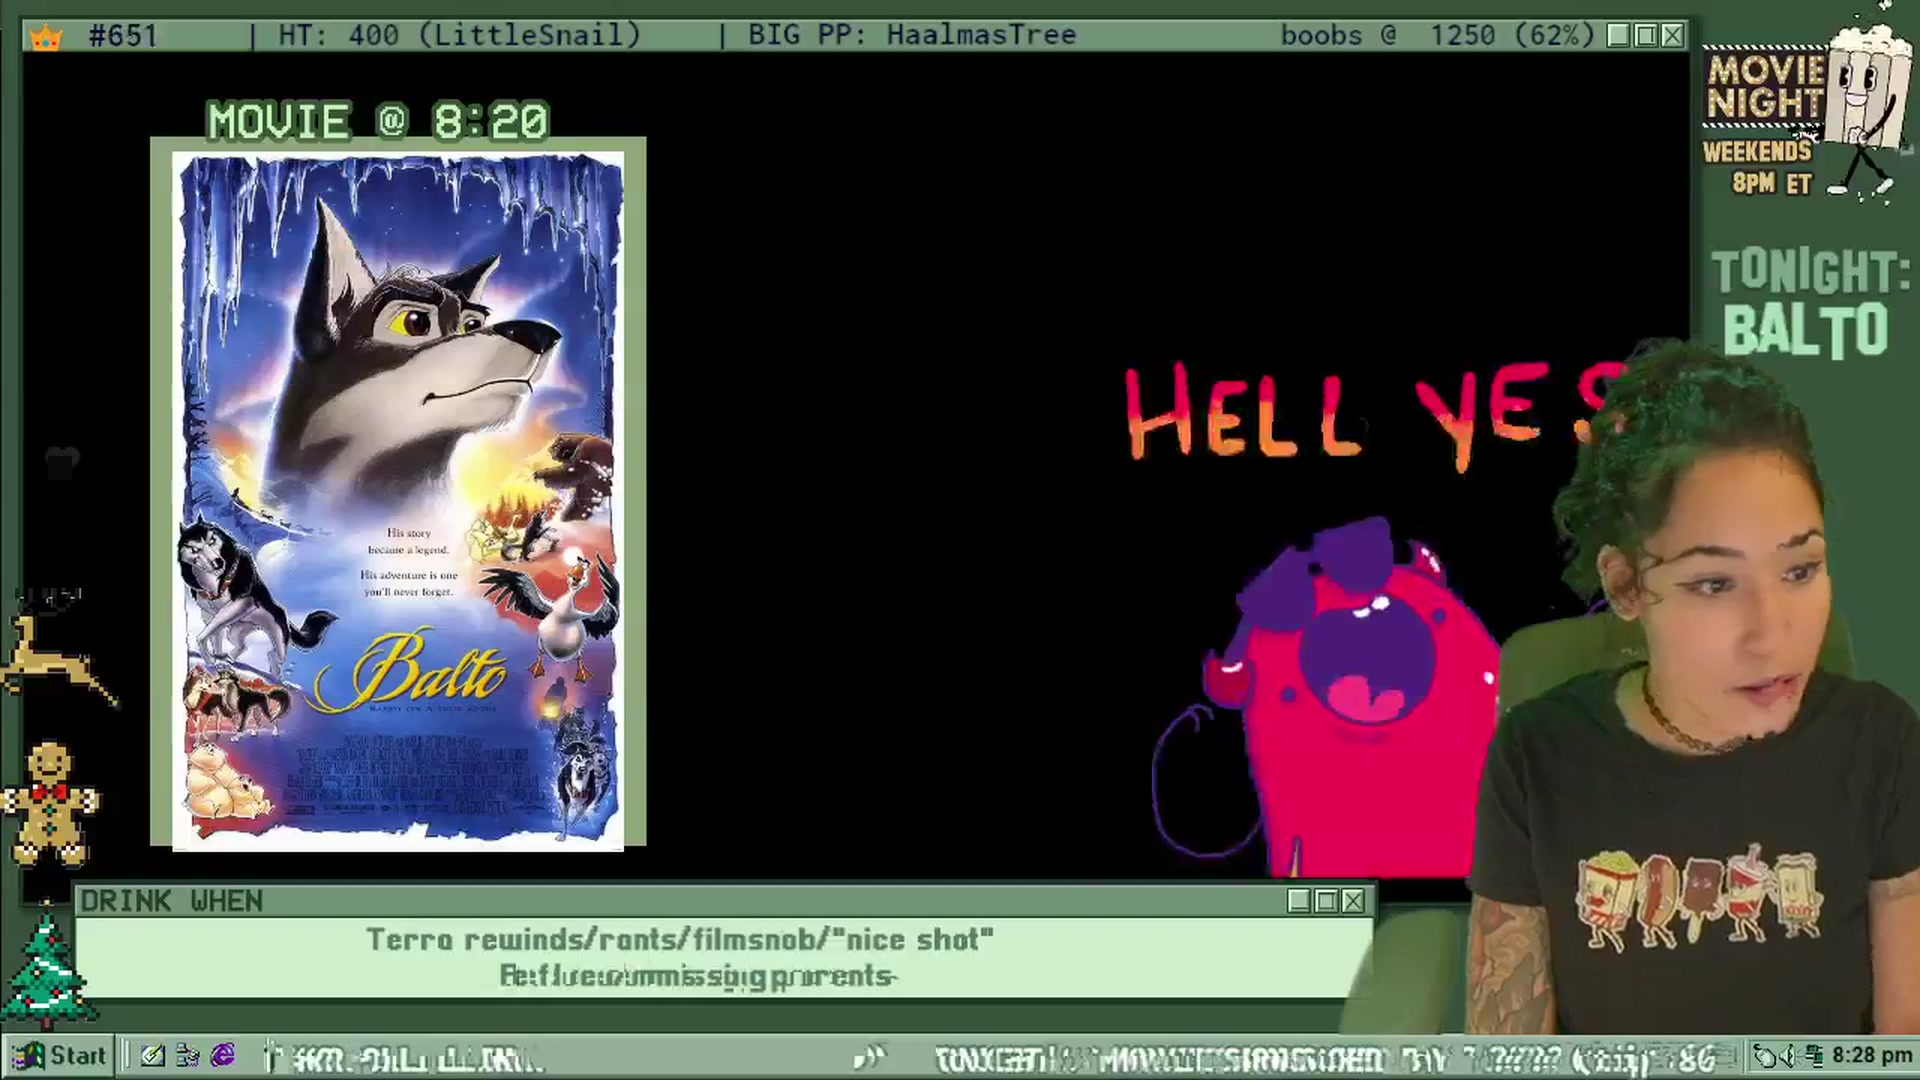Open the network computer tray icon
The width and height of the screenshot is (1920, 1080).
[x=1813, y=1055]
